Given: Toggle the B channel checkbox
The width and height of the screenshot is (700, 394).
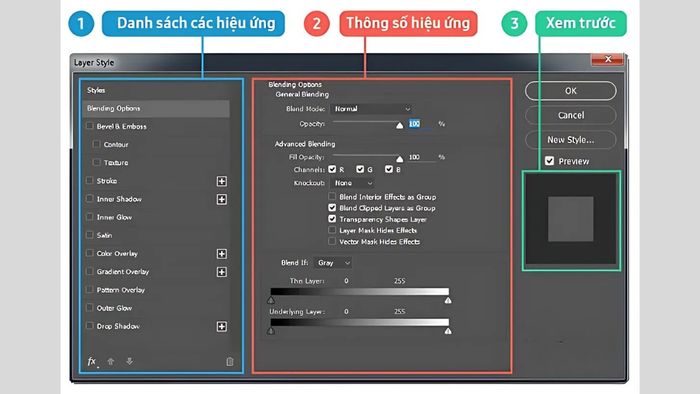Looking at the screenshot, I should click(x=389, y=169).
